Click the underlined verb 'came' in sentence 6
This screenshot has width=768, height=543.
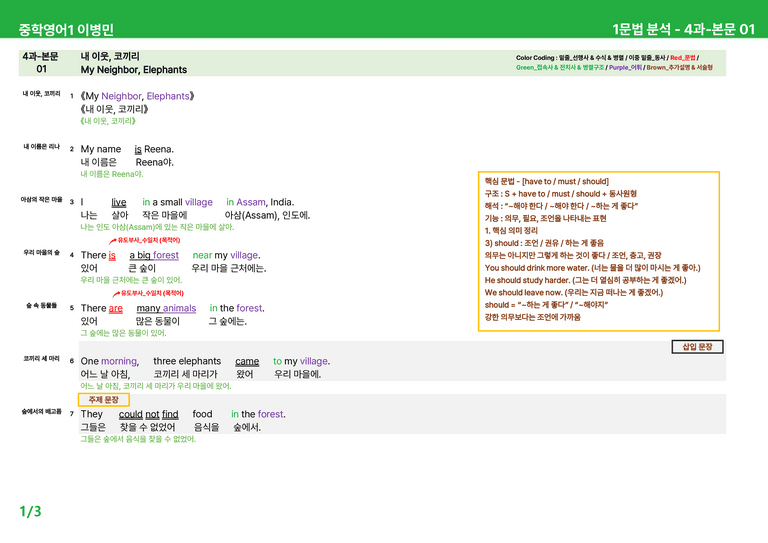pyautogui.click(x=247, y=361)
